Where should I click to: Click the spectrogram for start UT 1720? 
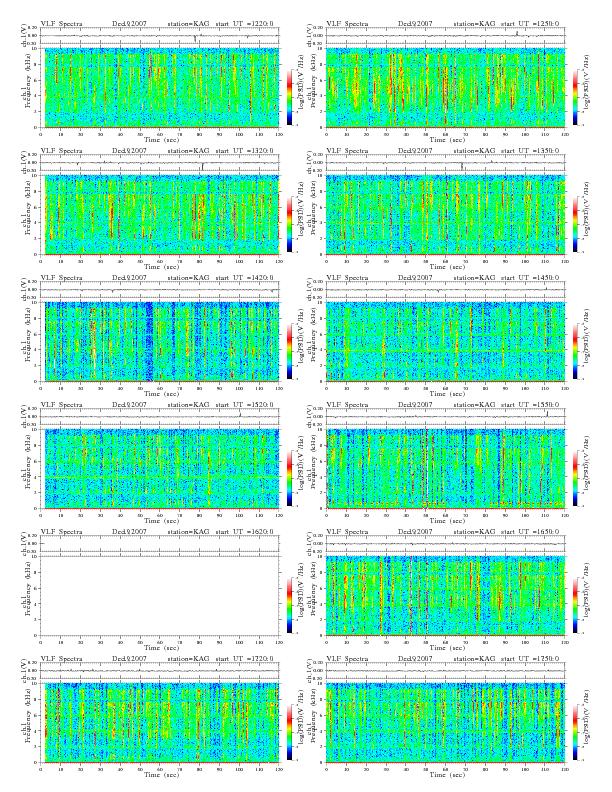pyautogui.click(x=162, y=723)
